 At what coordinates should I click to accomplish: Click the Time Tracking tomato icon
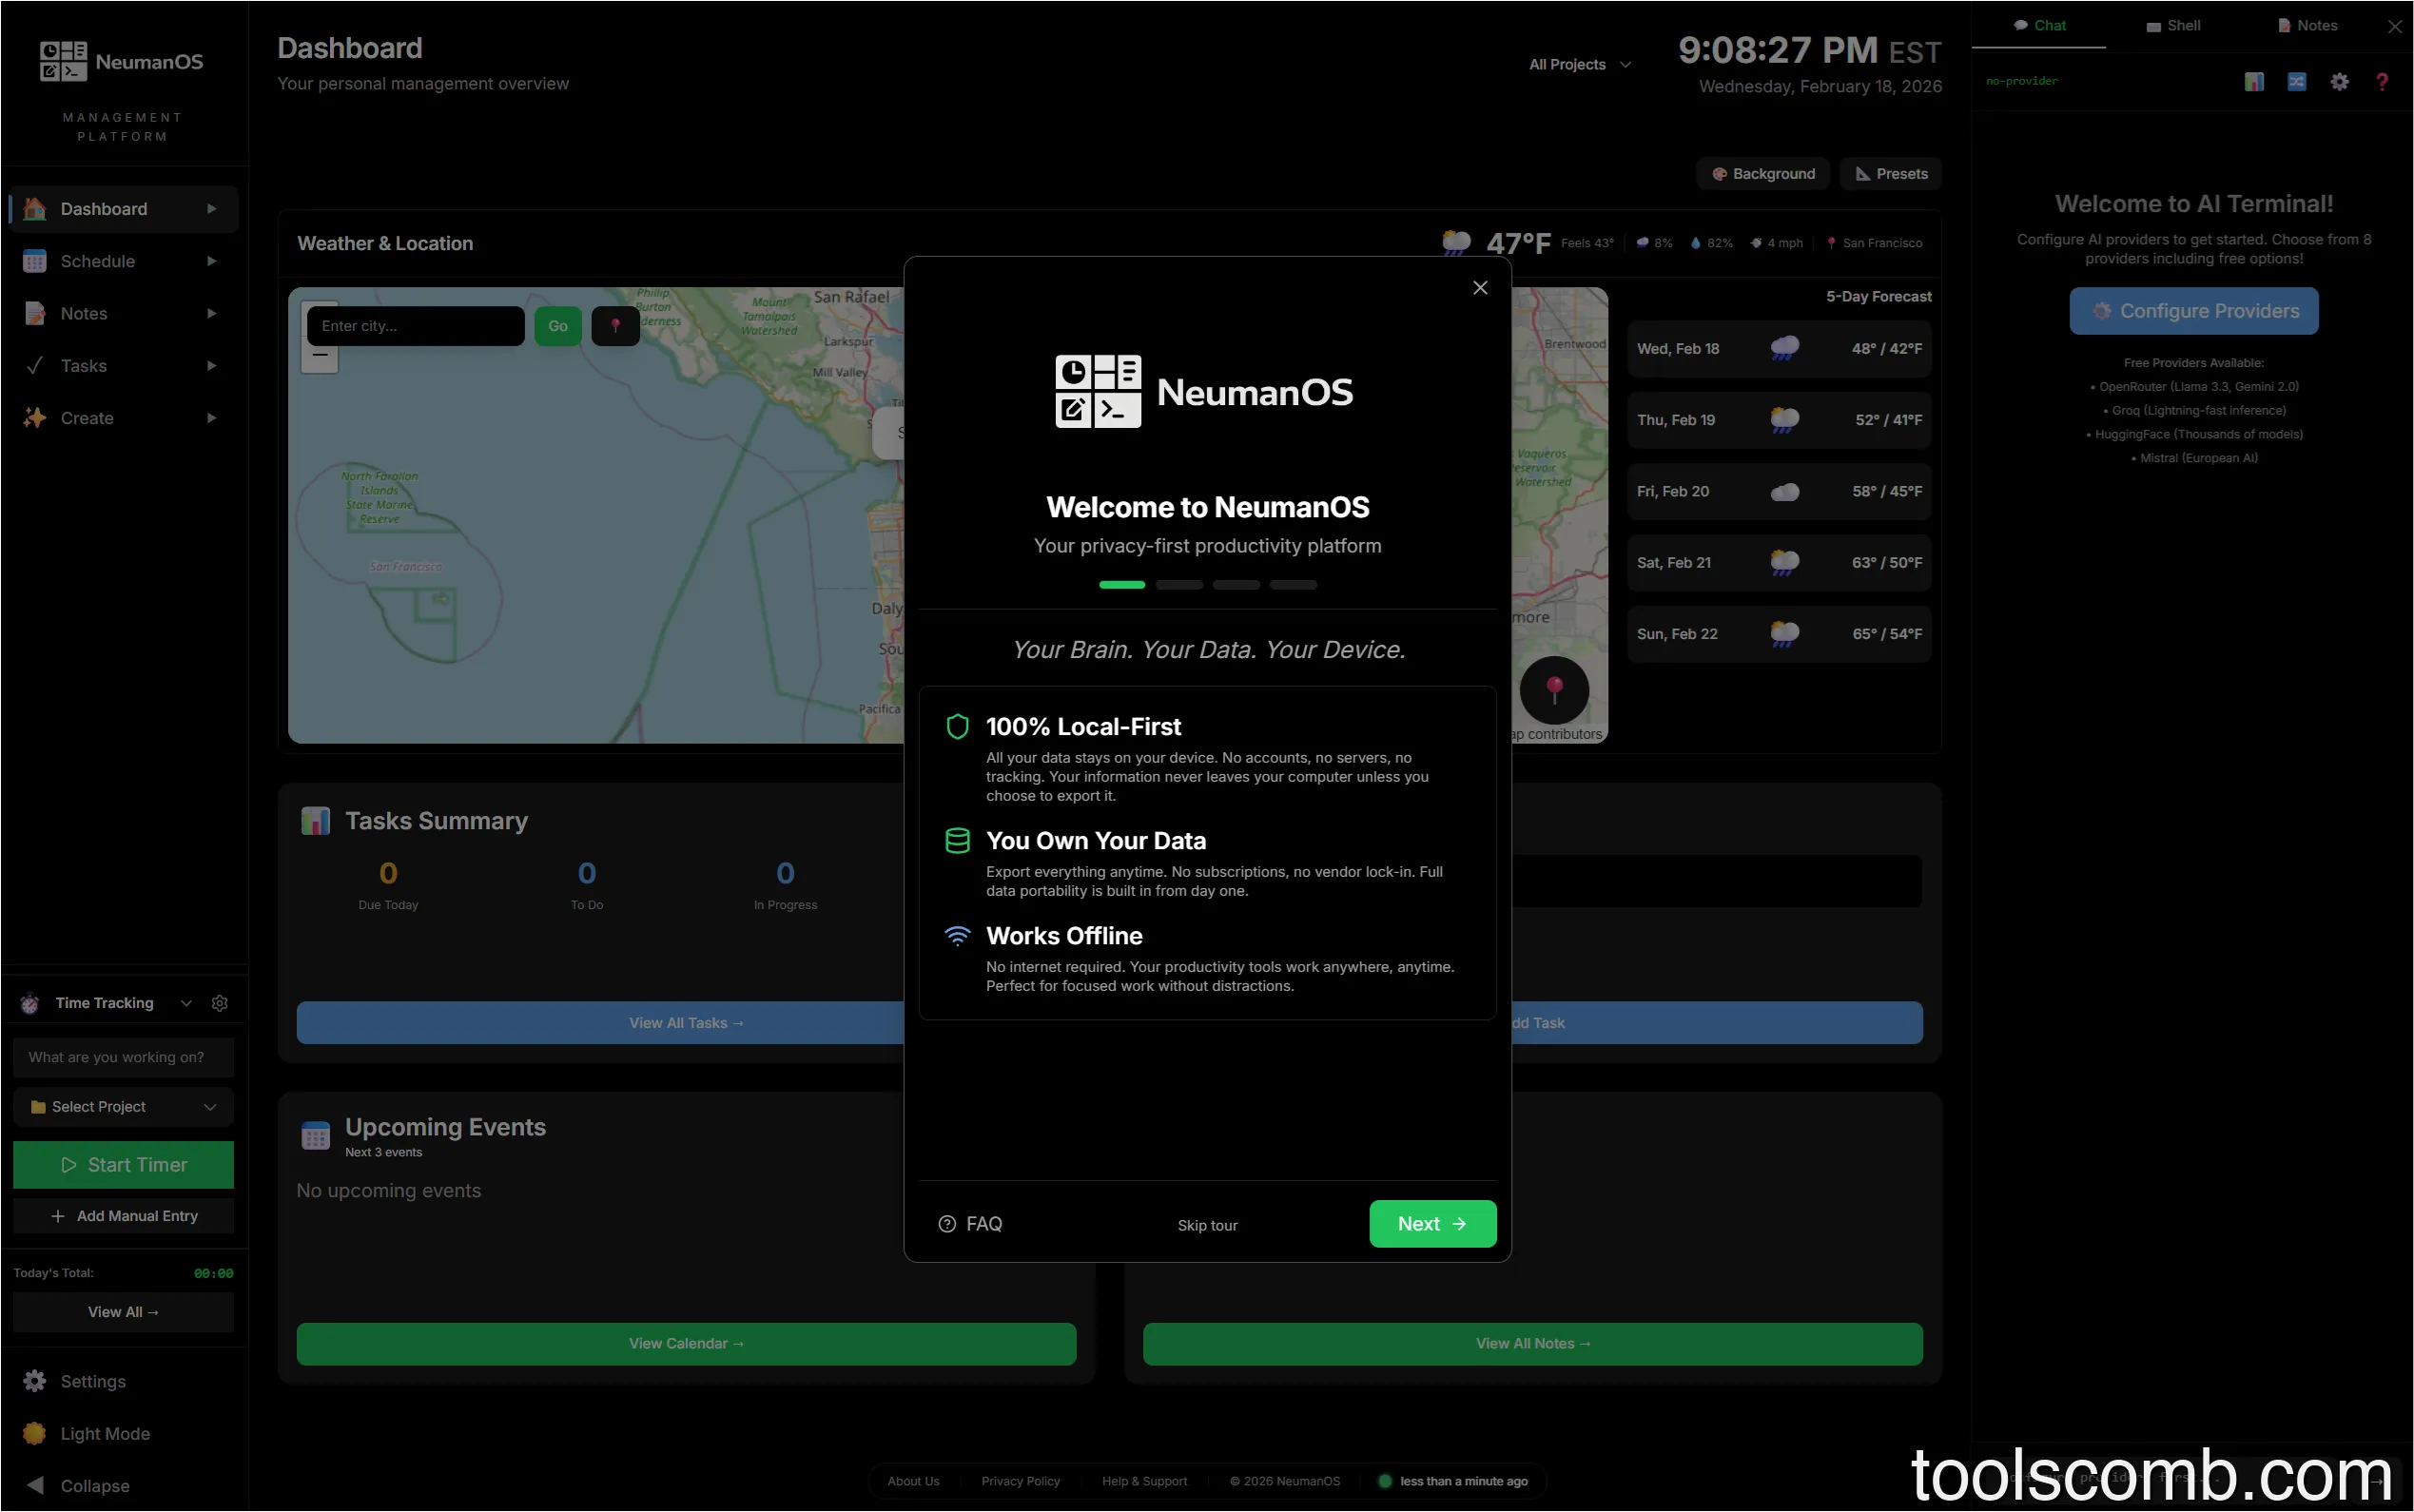click(30, 1003)
